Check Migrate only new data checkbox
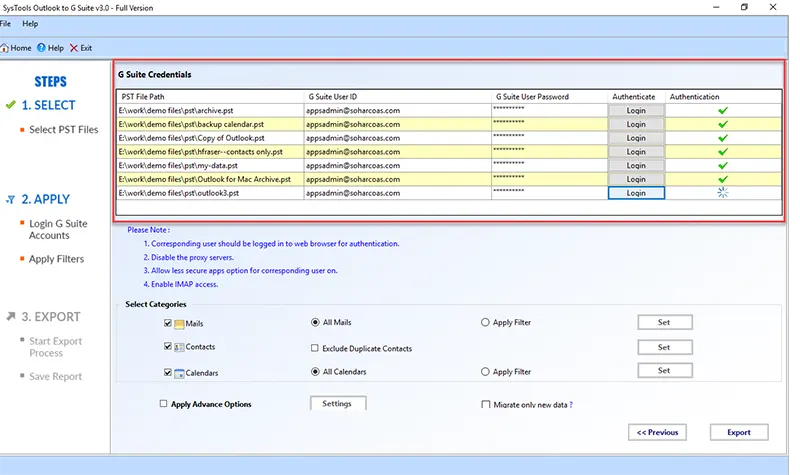The width and height of the screenshot is (800, 475). [x=485, y=405]
